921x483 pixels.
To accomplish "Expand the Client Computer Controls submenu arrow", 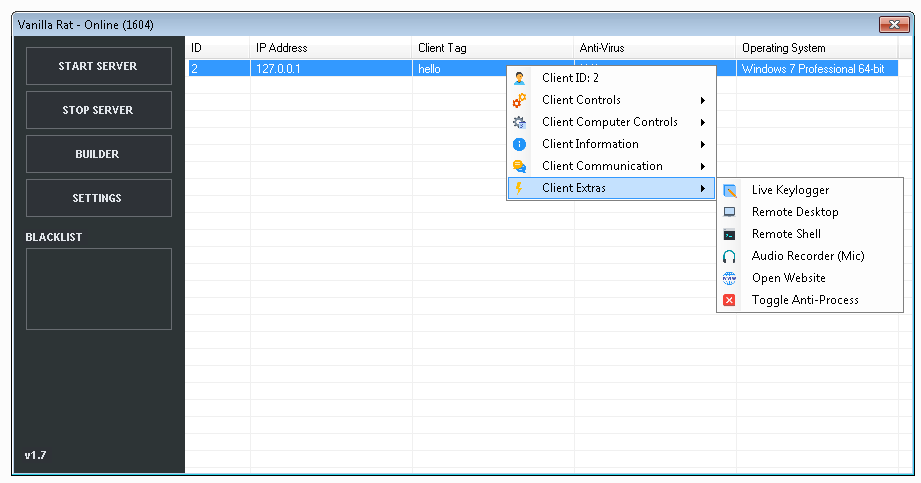I will tap(703, 122).
